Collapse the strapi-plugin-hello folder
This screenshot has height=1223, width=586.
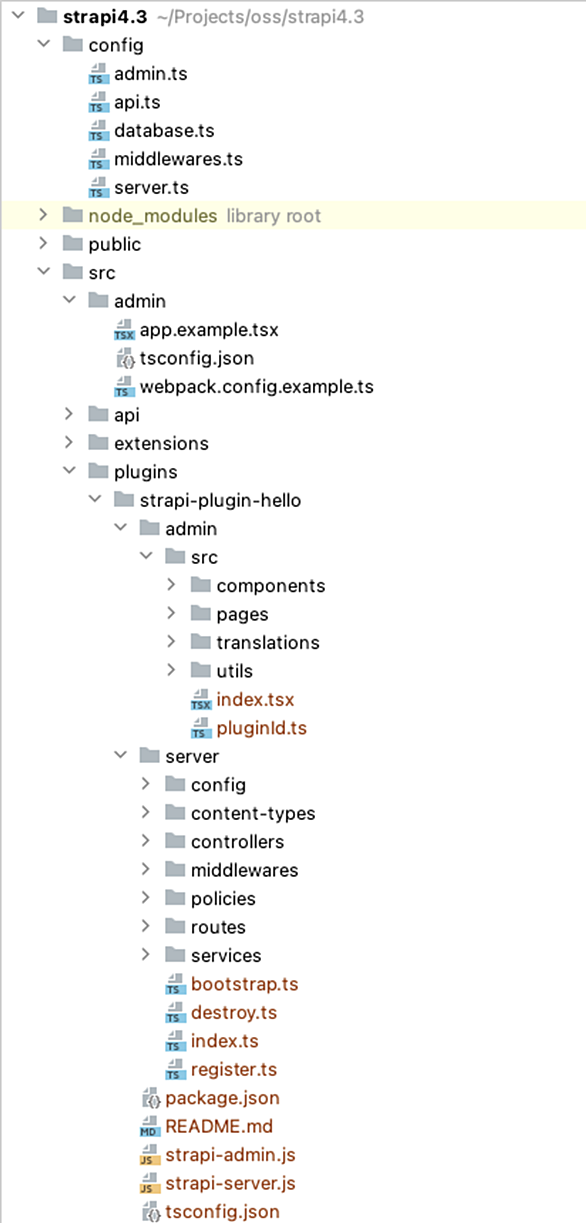[x=96, y=500]
